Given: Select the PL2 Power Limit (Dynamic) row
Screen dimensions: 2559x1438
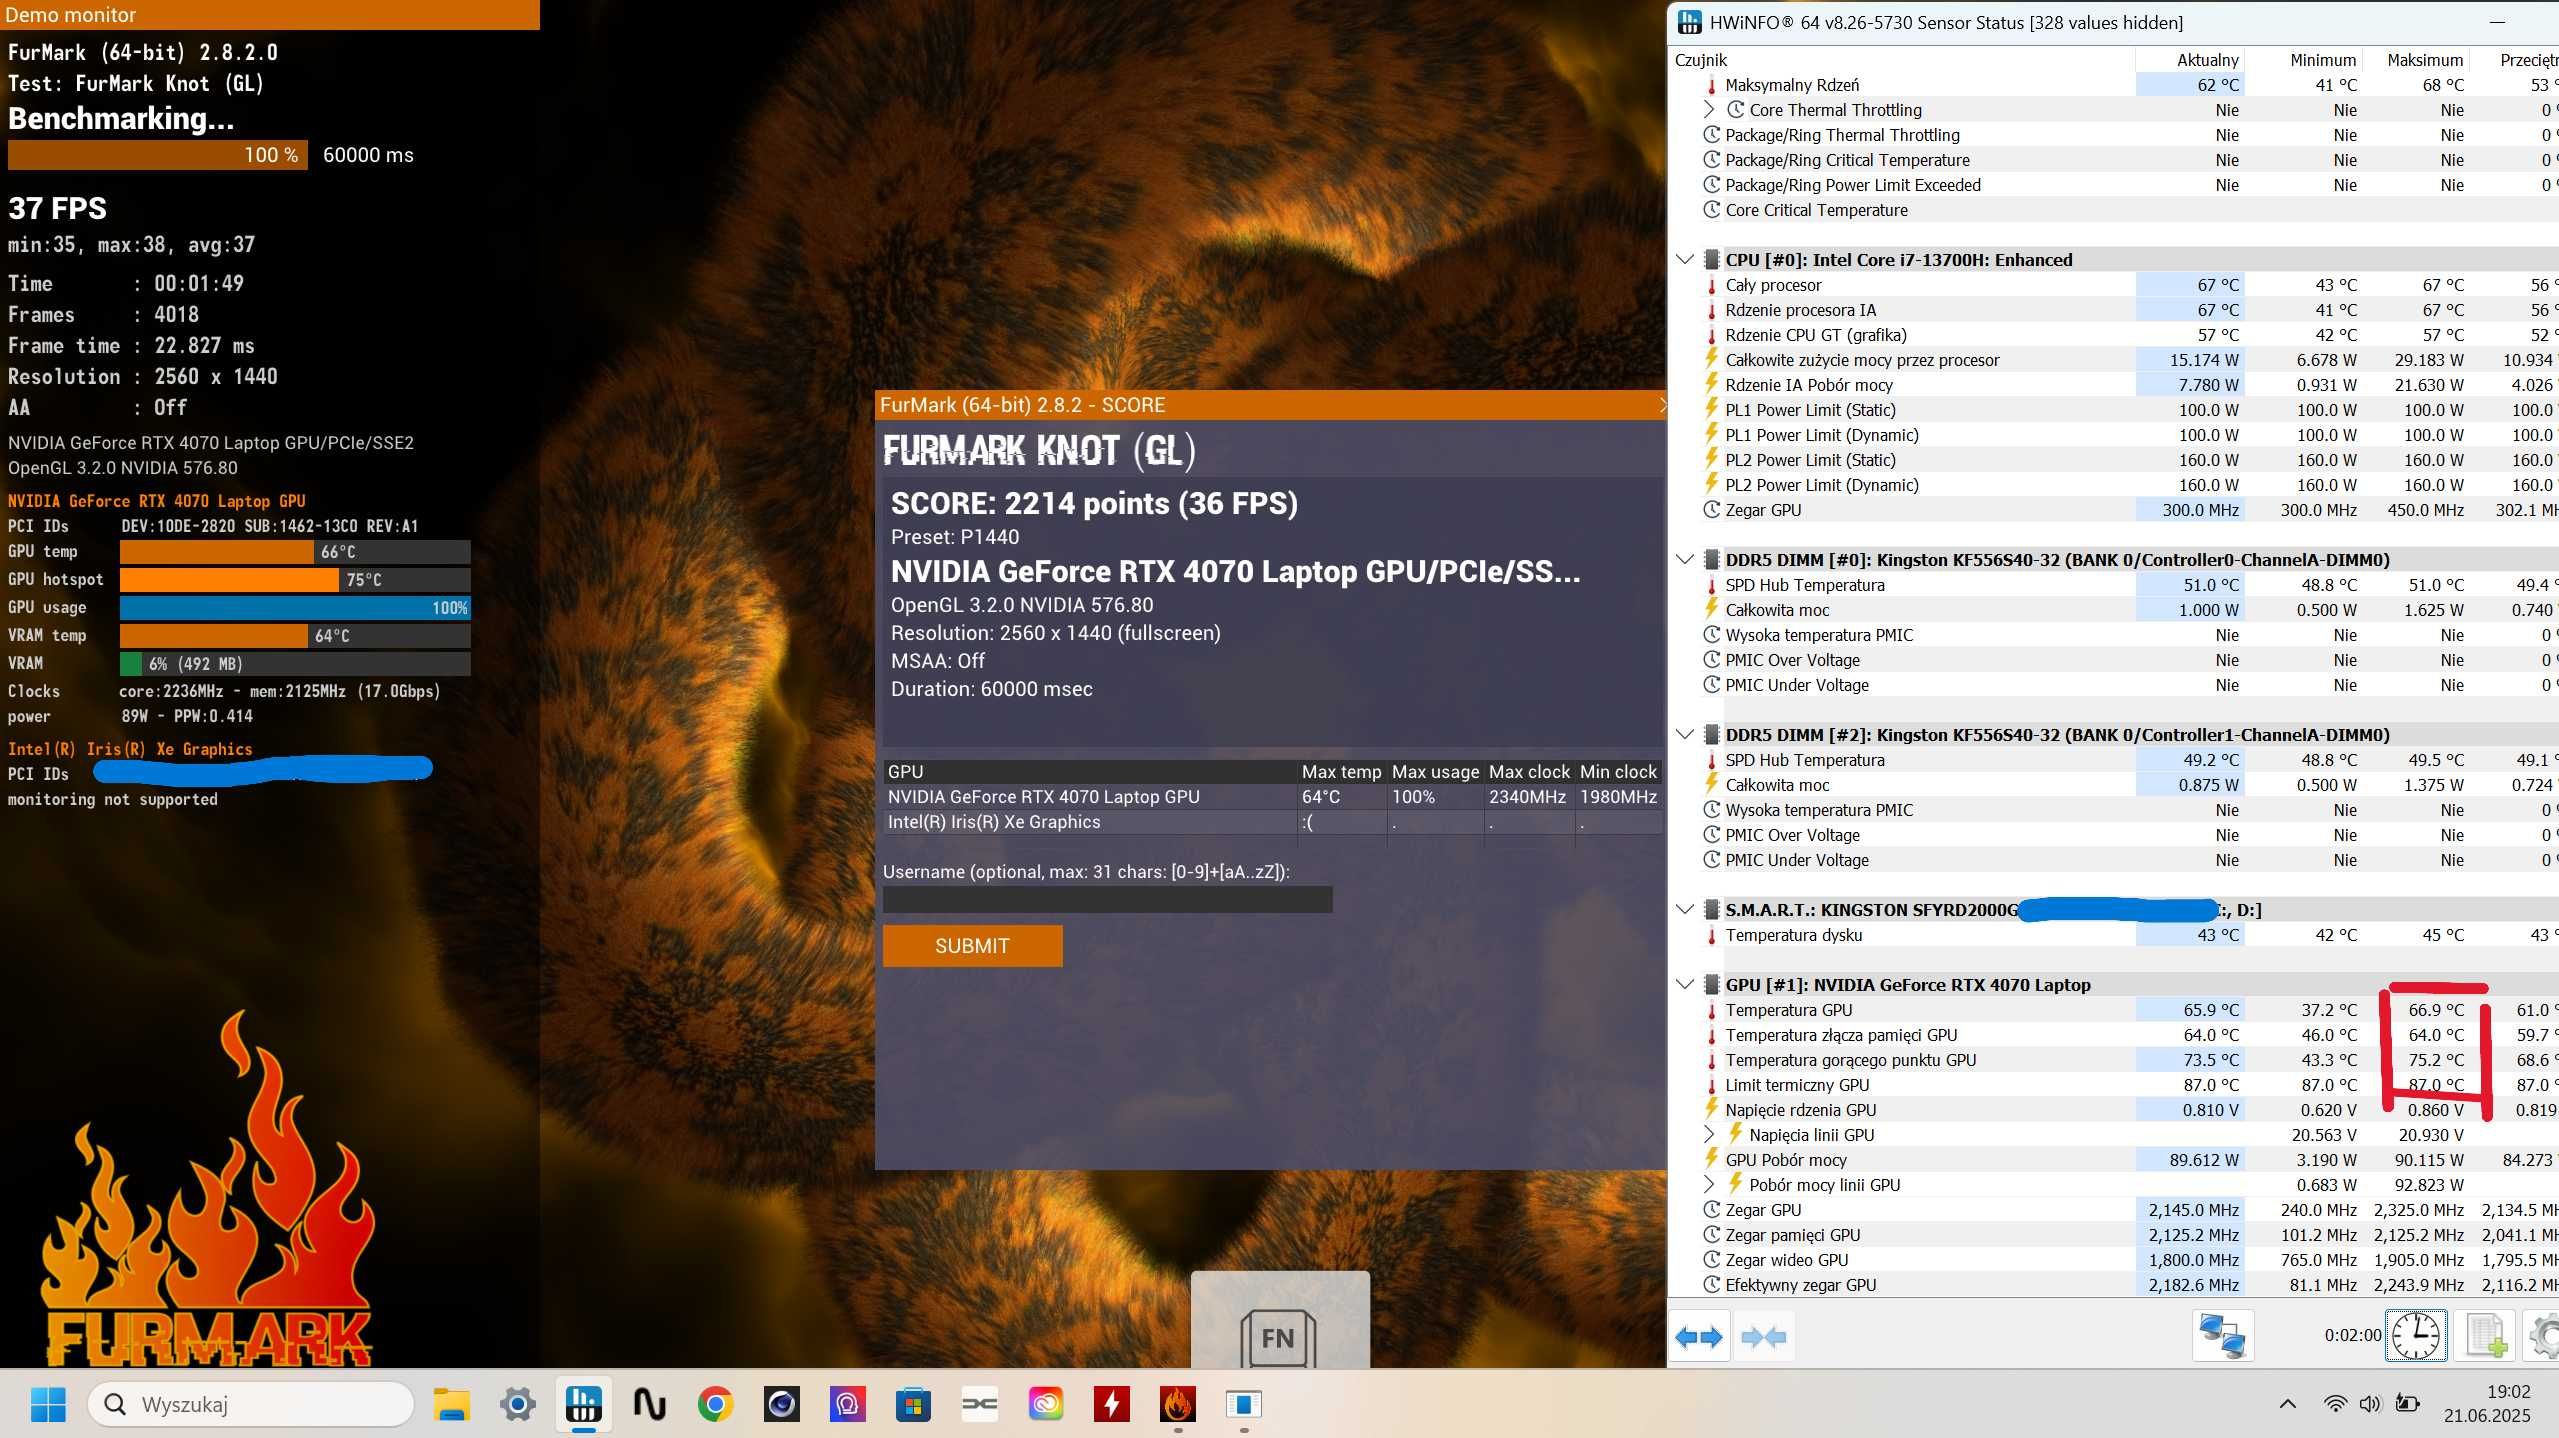Looking at the screenshot, I should coord(2114,485).
